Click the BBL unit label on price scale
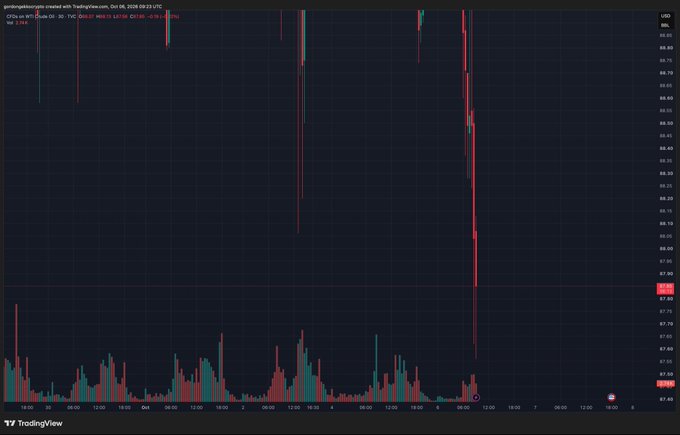680x435 pixels. (x=665, y=26)
